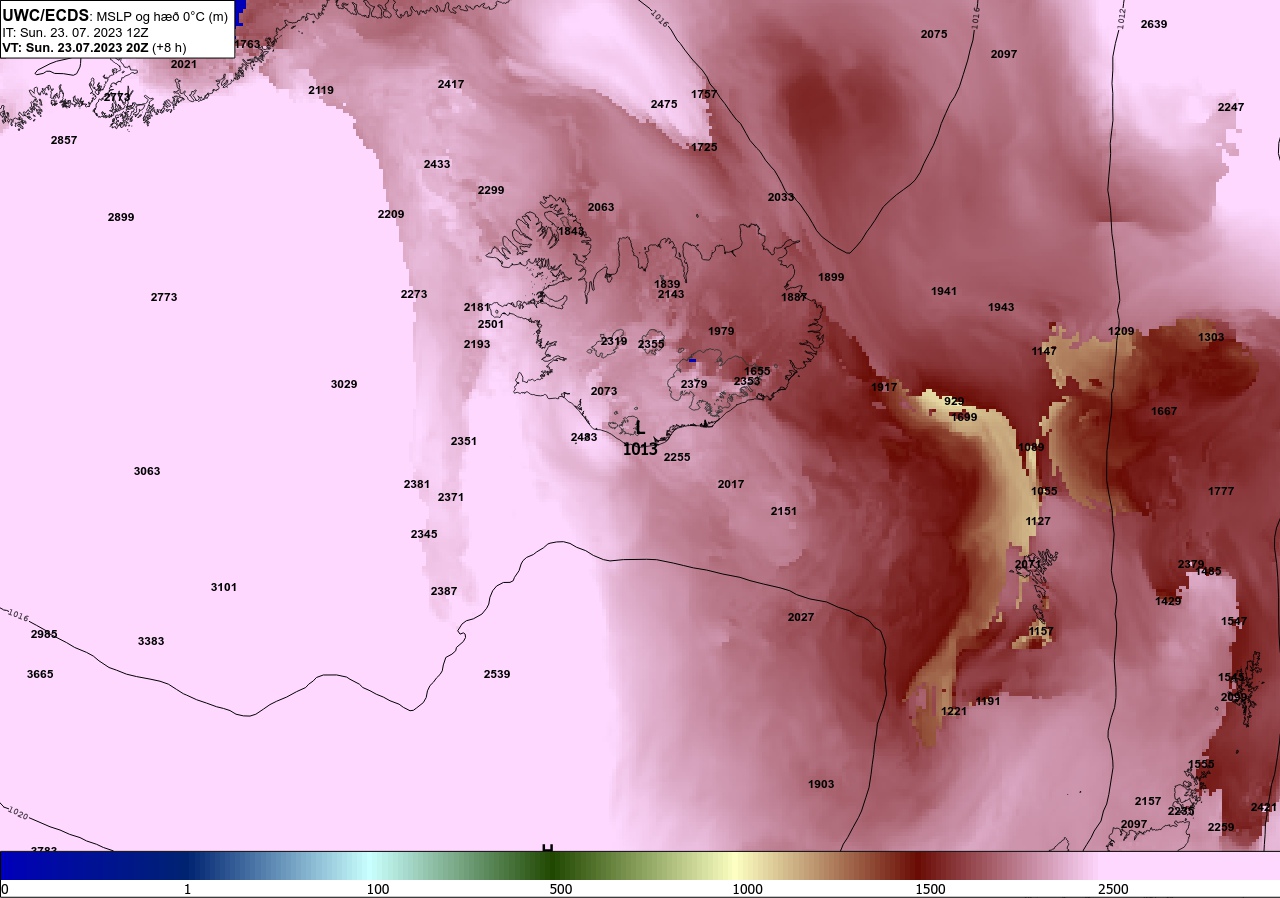Screen dimensions: 1280x898
Task: Click the 1725 height value
Action: coord(704,147)
